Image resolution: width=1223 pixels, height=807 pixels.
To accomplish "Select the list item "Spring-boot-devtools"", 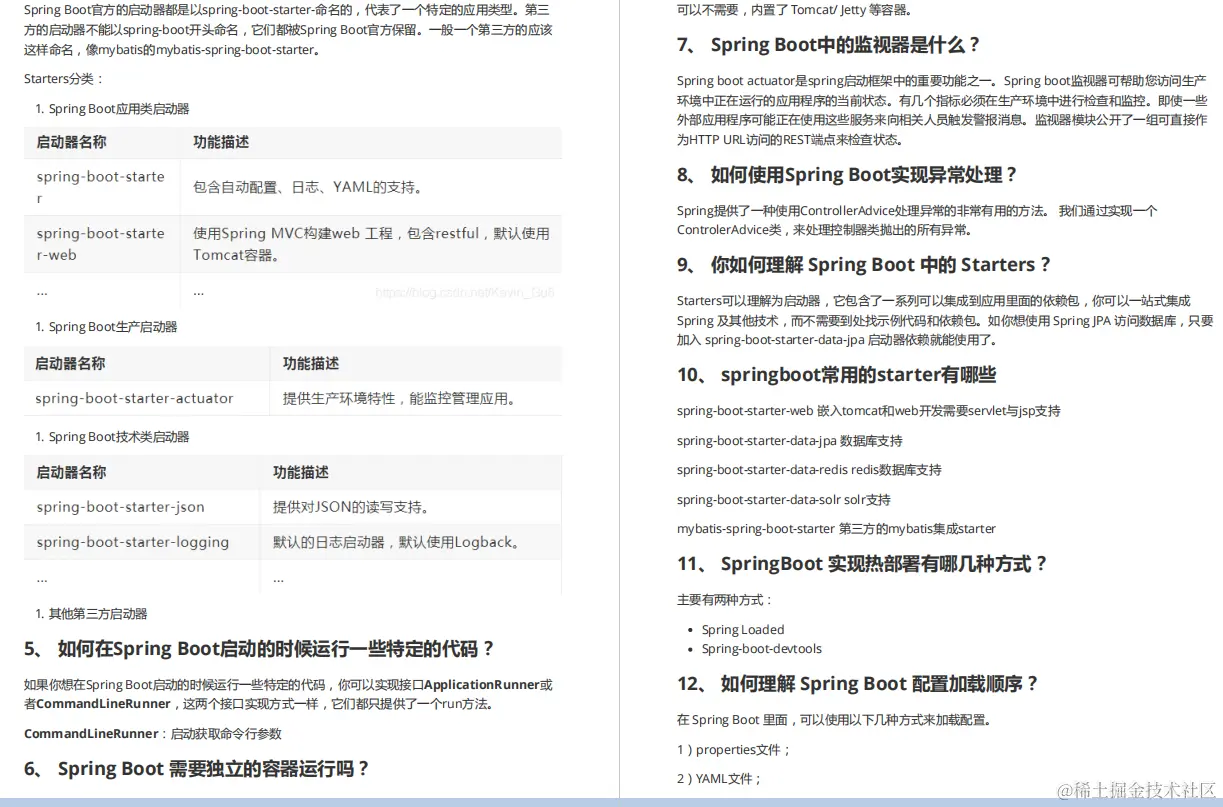I will 761,648.
